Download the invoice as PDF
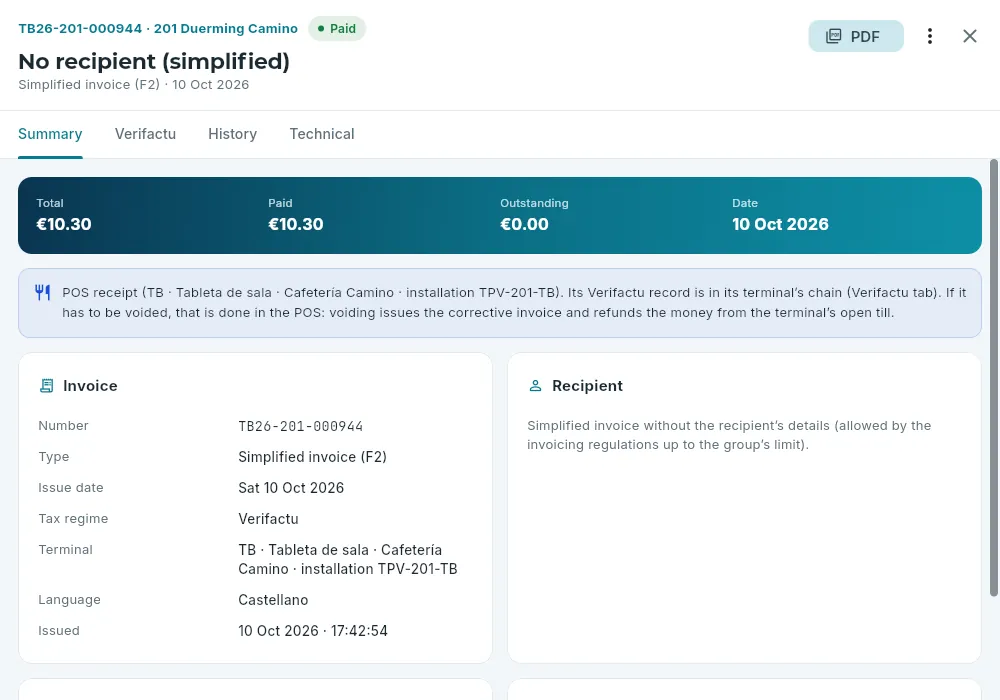Image resolution: width=1000 pixels, height=700 pixels. click(856, 36)
